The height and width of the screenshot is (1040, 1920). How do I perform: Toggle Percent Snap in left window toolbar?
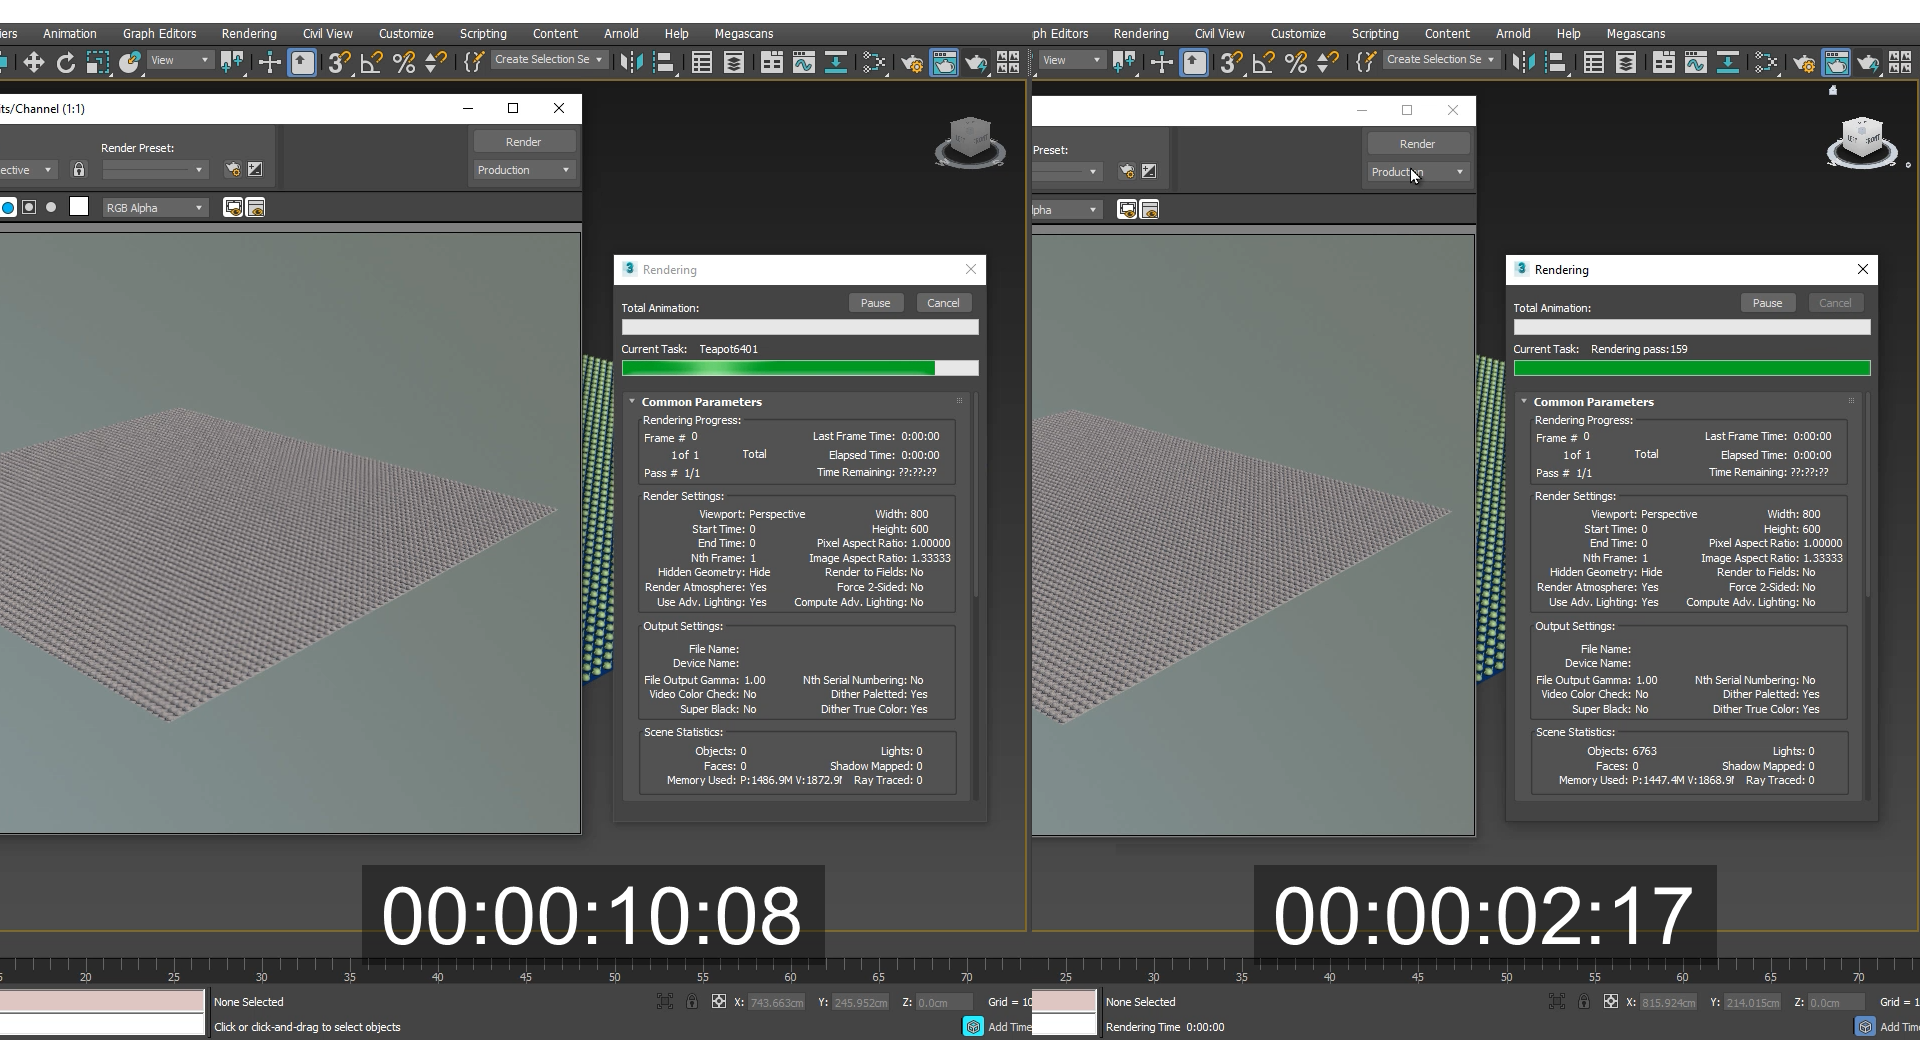tap(403, 63)
